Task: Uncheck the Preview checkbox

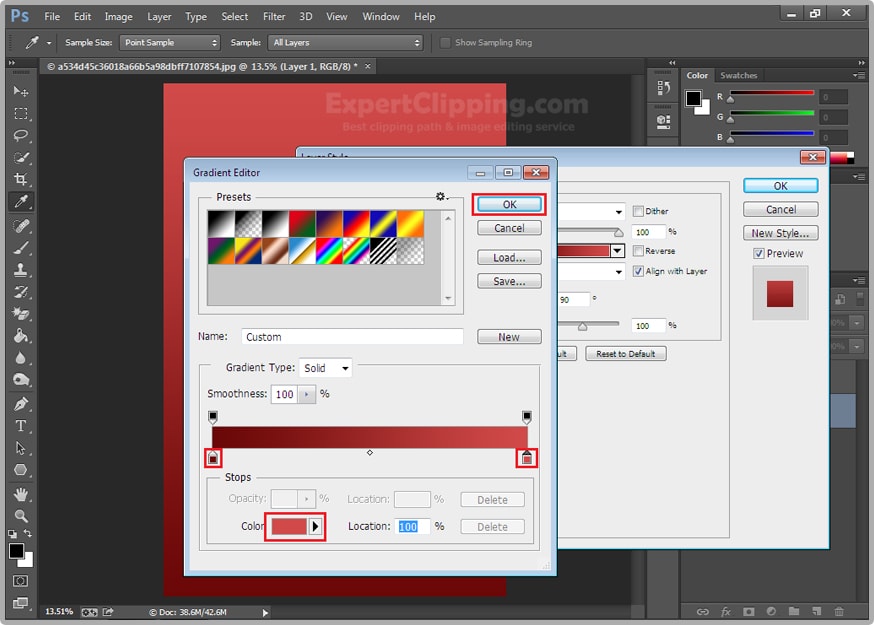Action: [759, 254]
